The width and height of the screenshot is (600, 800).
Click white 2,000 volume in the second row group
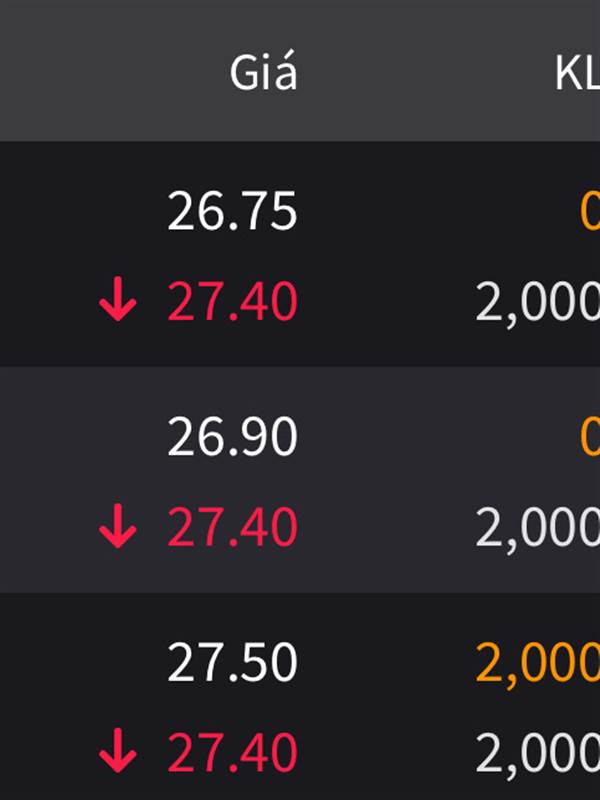[538, 527]
